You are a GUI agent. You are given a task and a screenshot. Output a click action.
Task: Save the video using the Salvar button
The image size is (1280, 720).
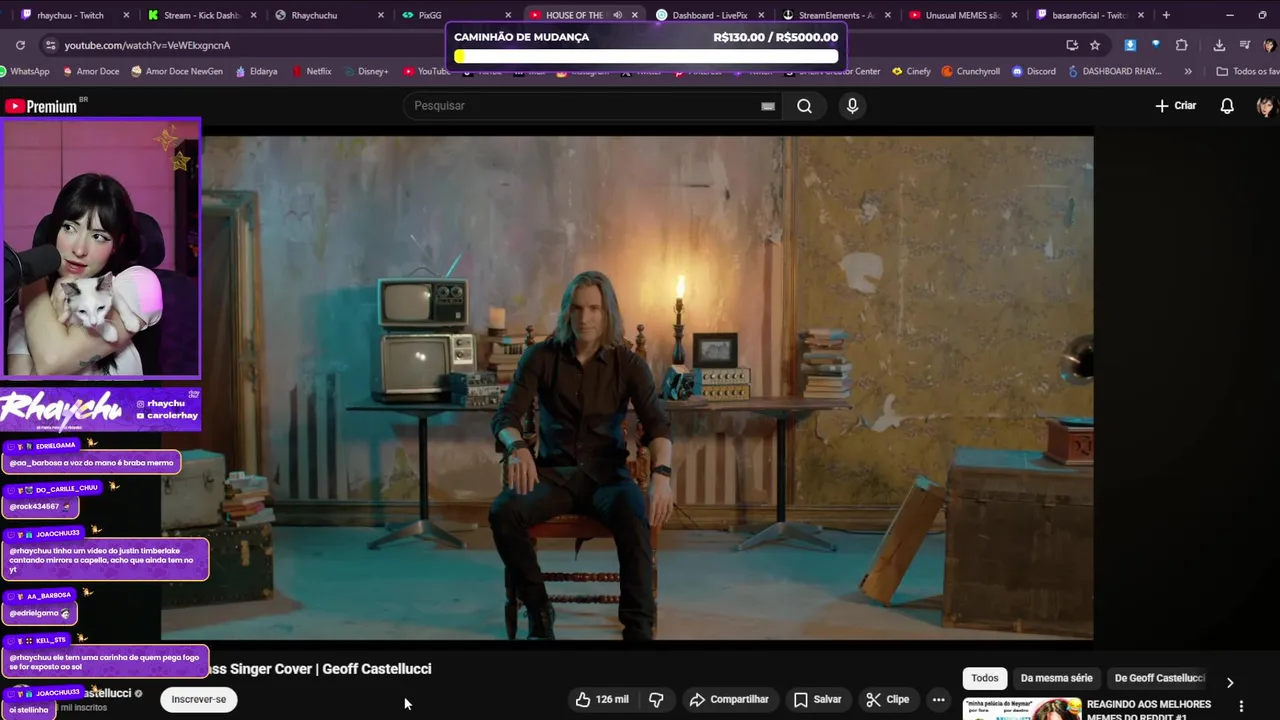[817, 699]
